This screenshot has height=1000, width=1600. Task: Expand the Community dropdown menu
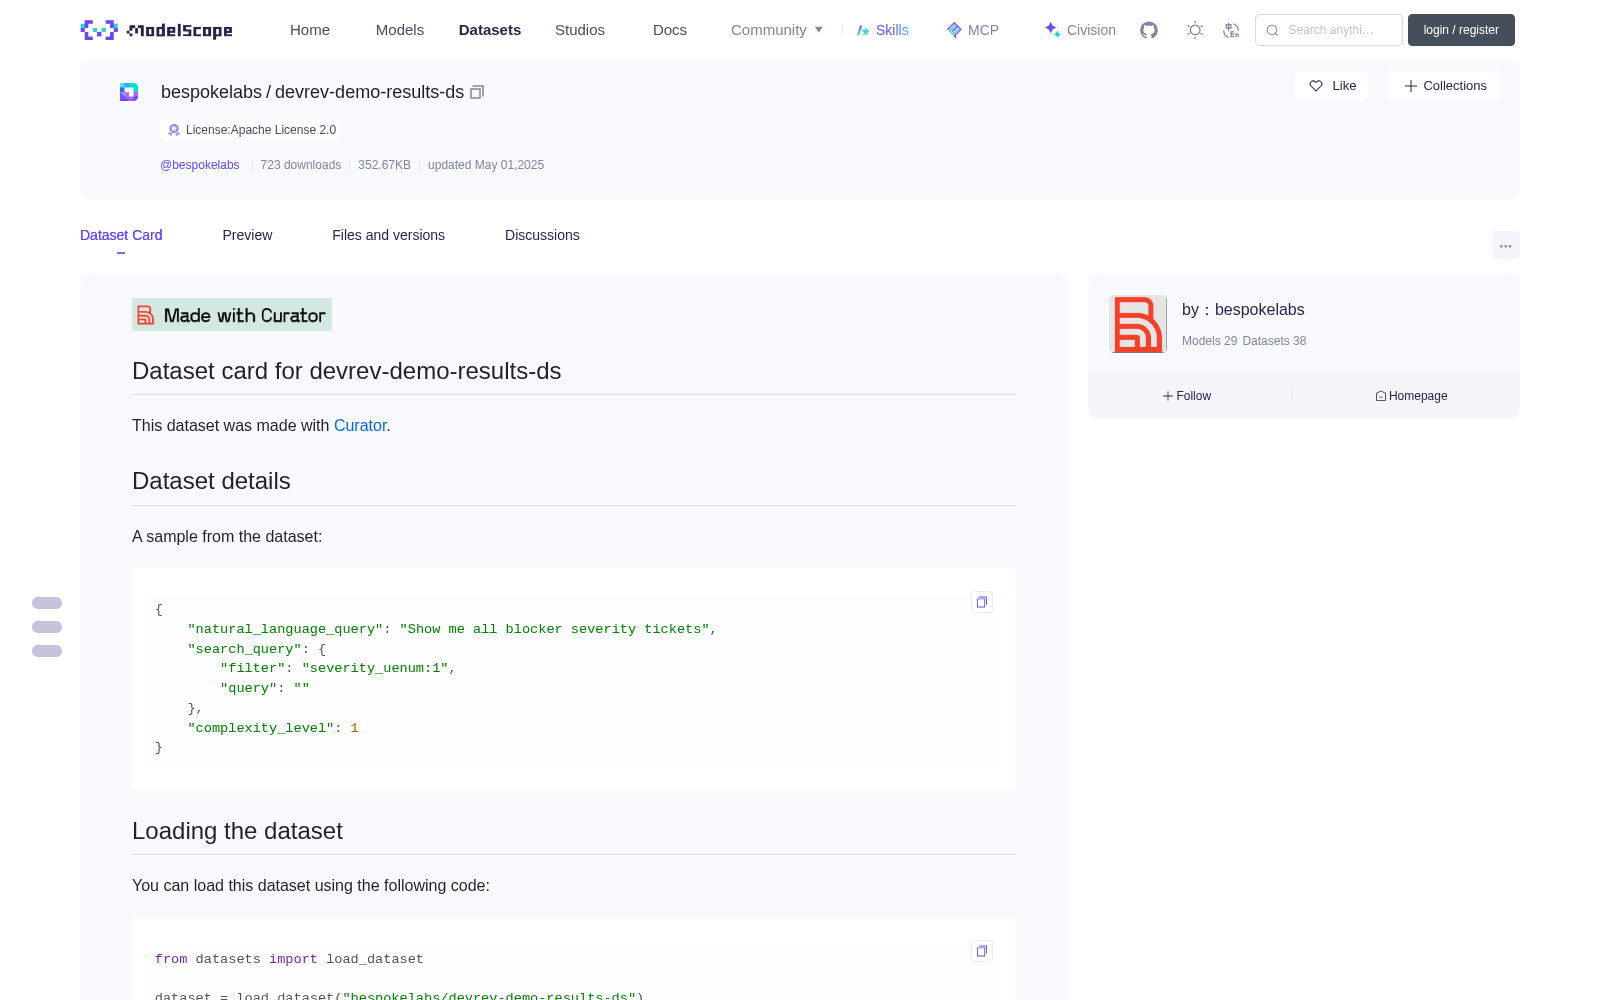(x=777, y=30)
